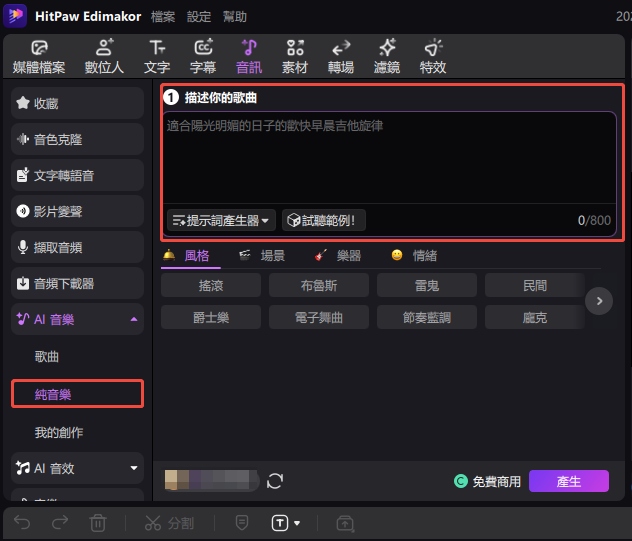Image resolution: width=632 pixels, height=541 pixels.
Task: Select the 布魯斯 style tag
Action: pos(319,285)
